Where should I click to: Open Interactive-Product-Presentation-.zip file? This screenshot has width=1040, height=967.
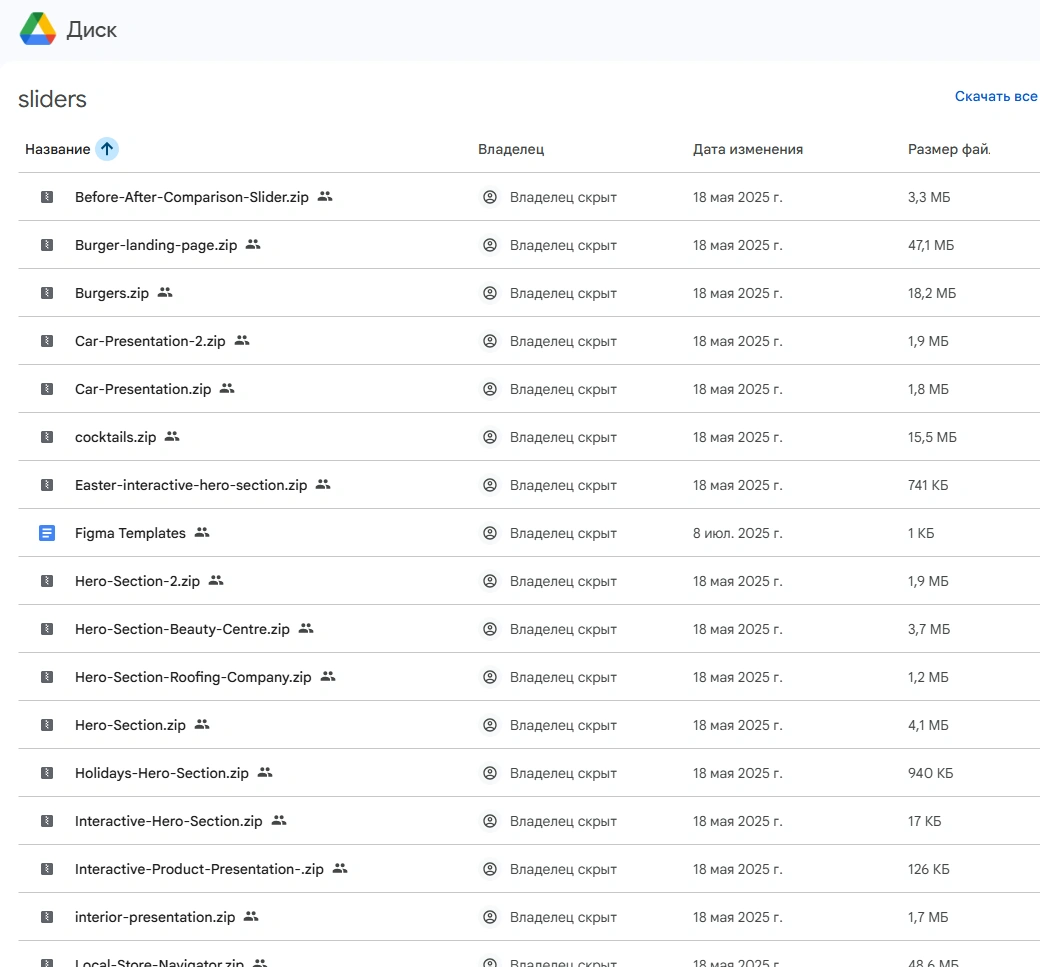(x=199, y=869)
